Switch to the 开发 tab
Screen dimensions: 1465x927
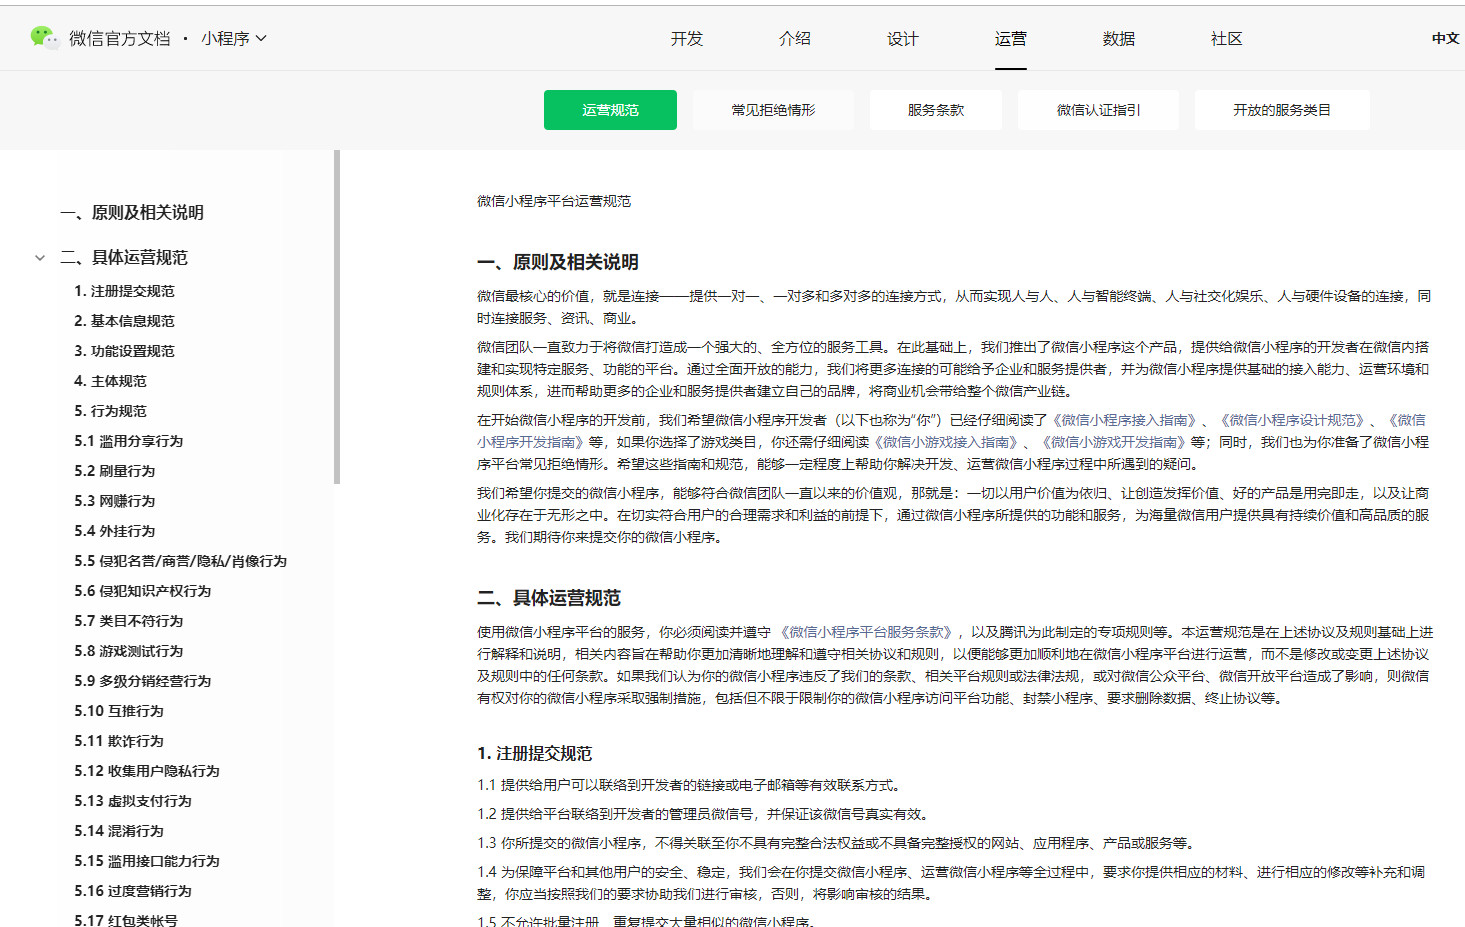(687, 38)
